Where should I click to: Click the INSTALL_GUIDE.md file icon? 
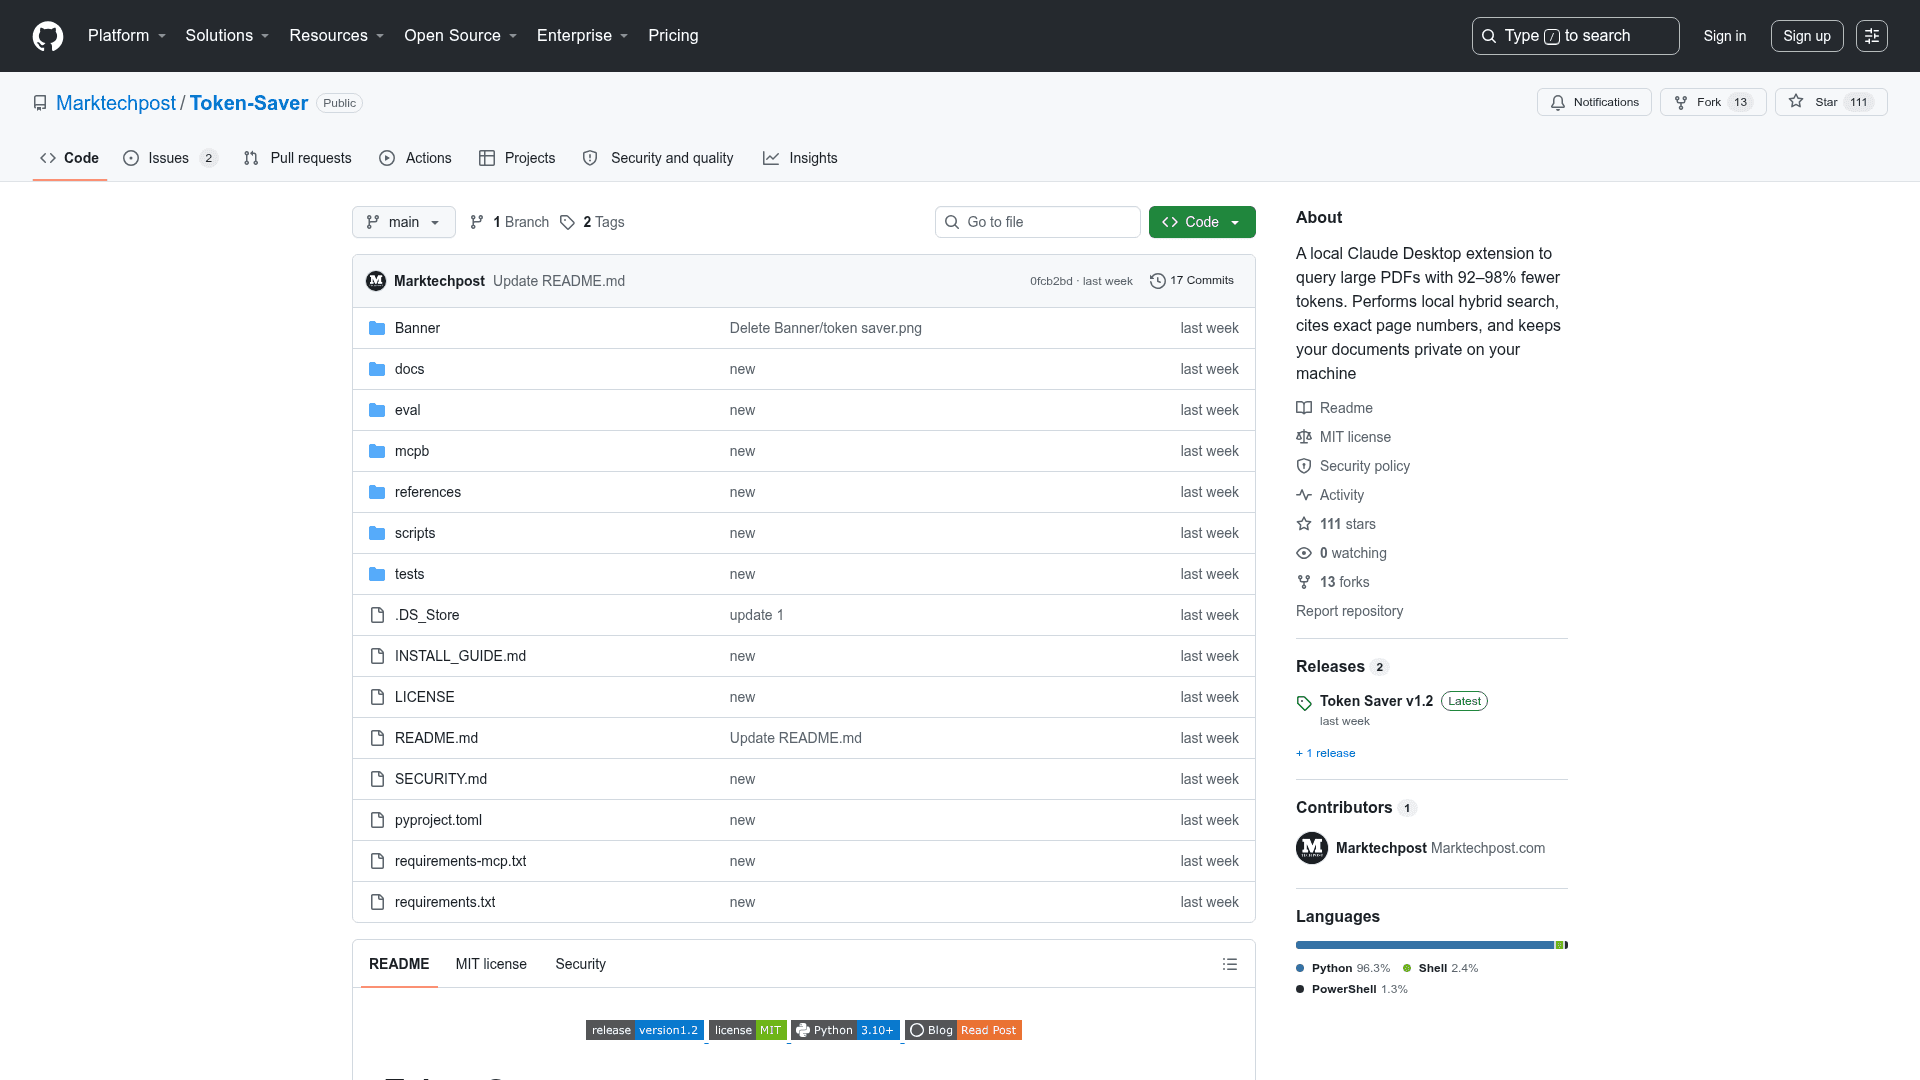[377, 656]
